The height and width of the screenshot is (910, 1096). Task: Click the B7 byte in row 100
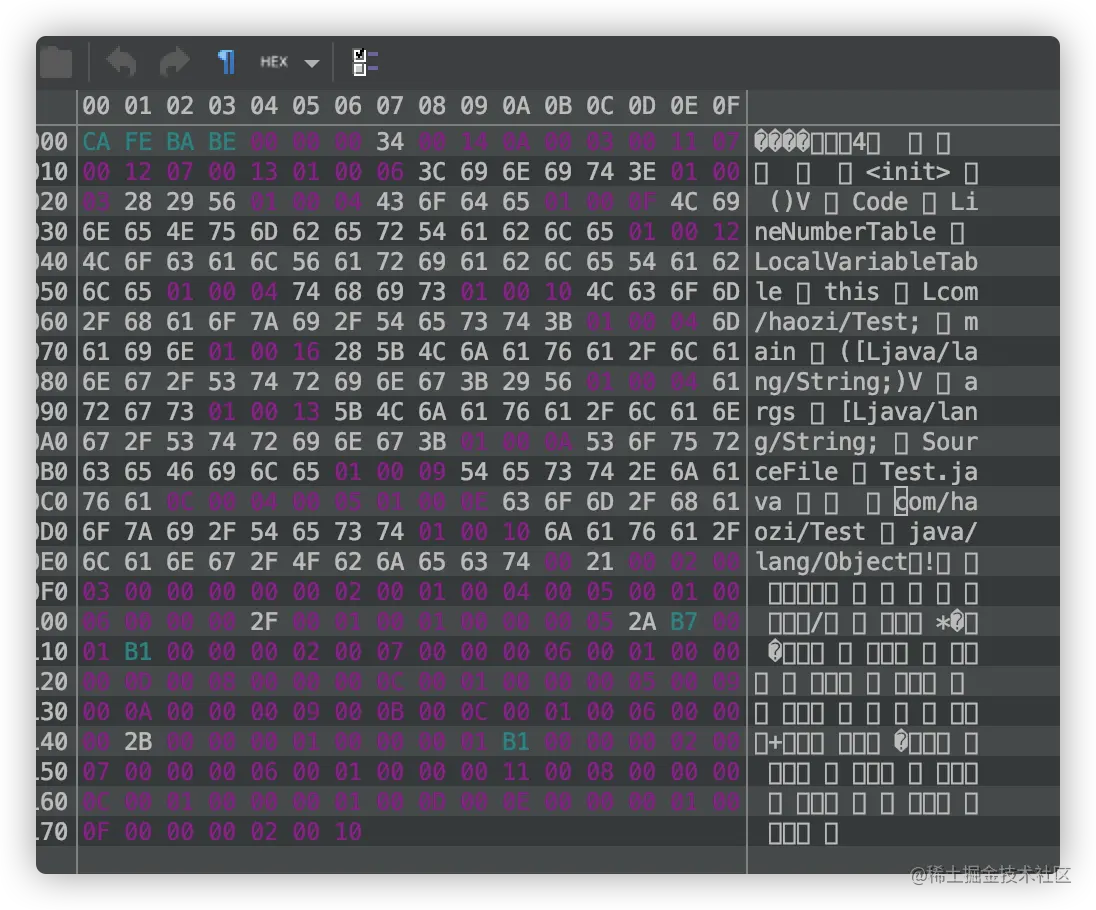coord(684,622)
